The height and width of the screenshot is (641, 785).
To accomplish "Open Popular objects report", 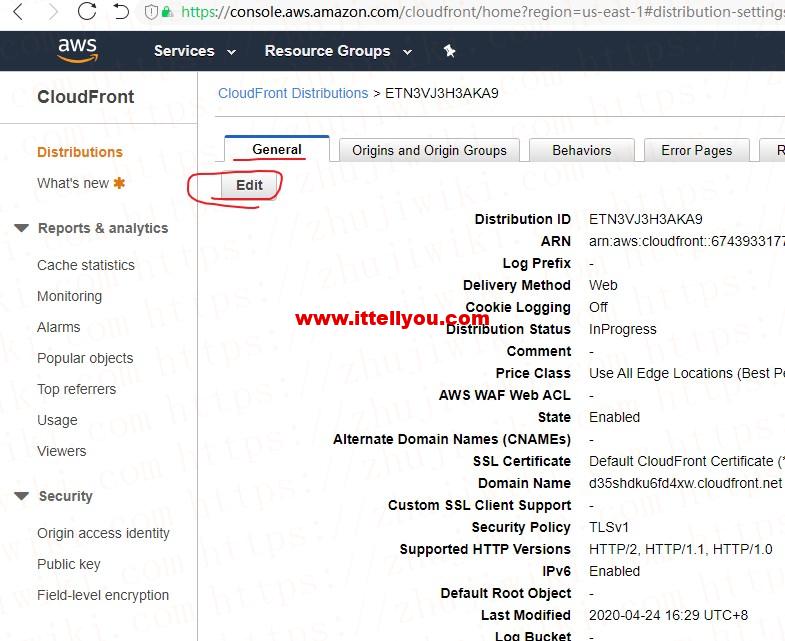I will point(85,359).
